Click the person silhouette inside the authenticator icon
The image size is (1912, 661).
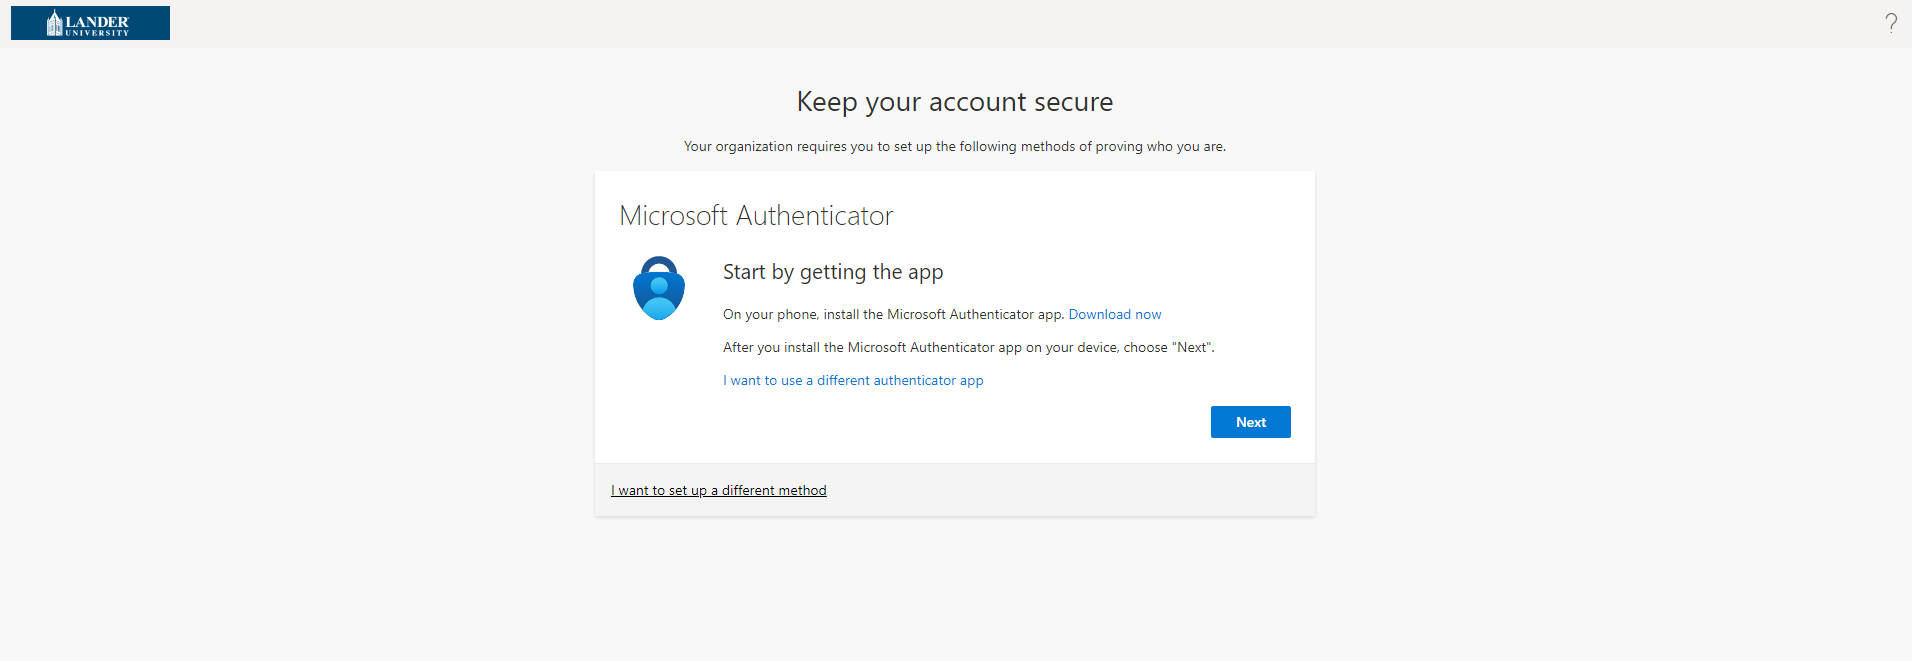point(659,297)
